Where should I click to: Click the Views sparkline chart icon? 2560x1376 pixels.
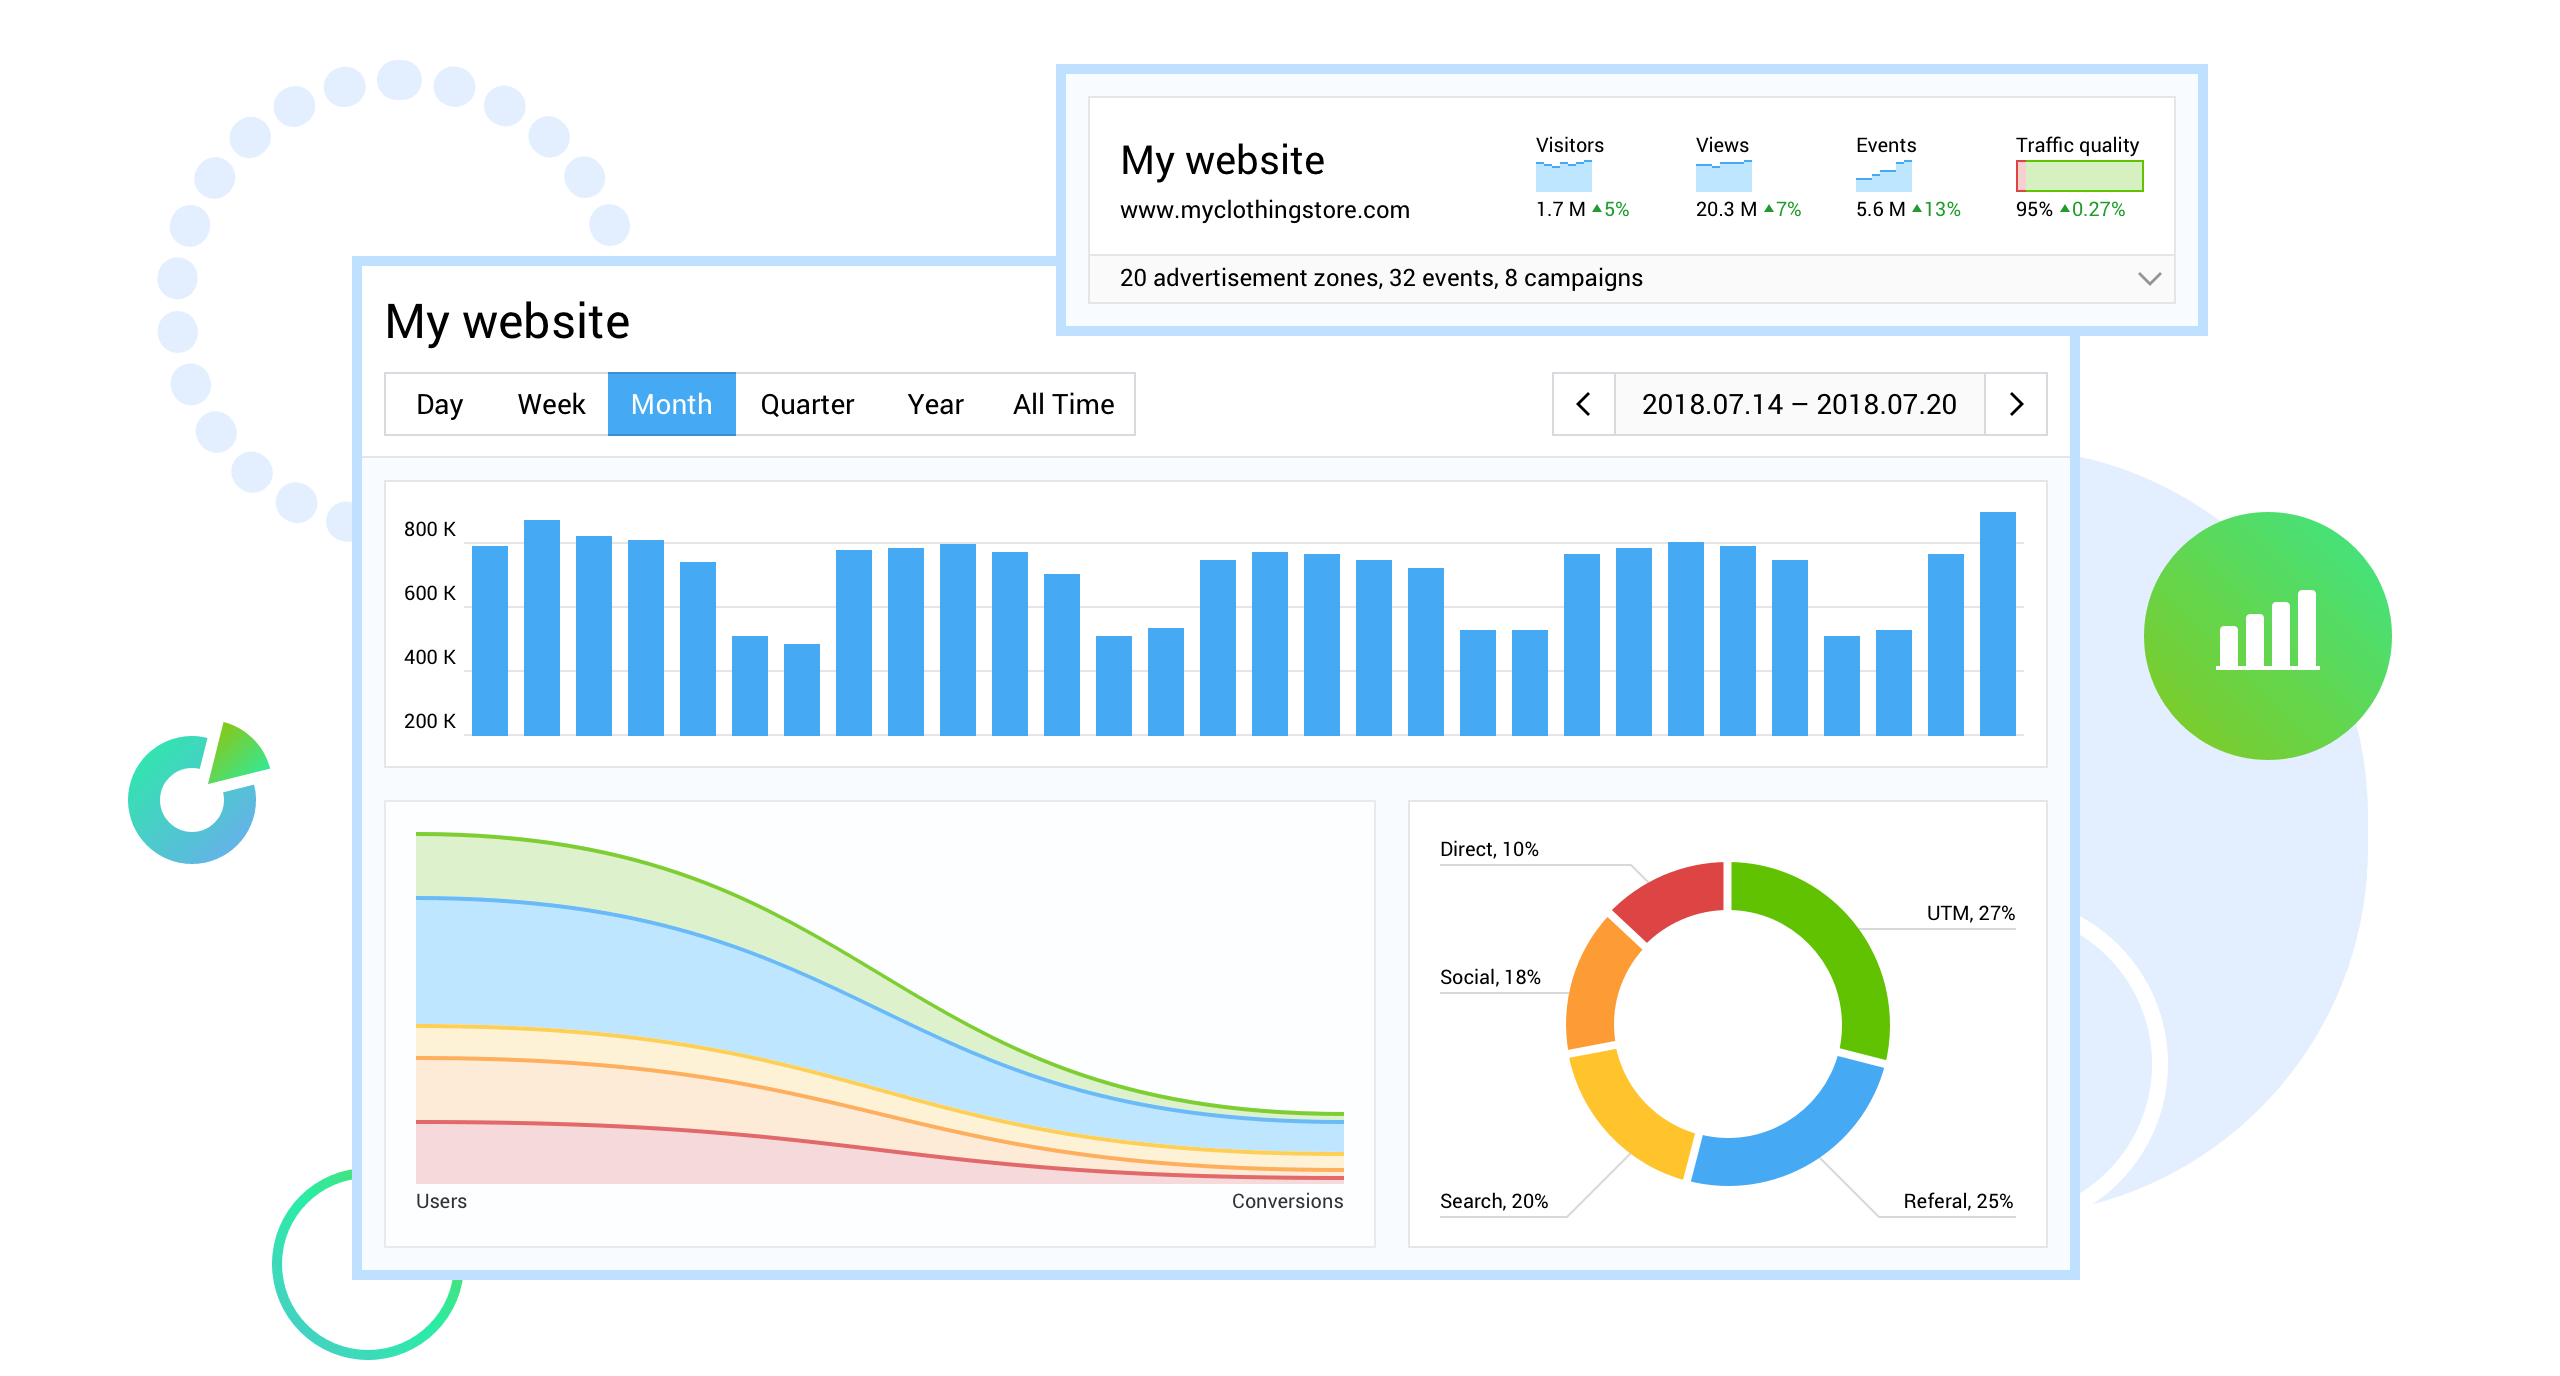pos(1723,178)
